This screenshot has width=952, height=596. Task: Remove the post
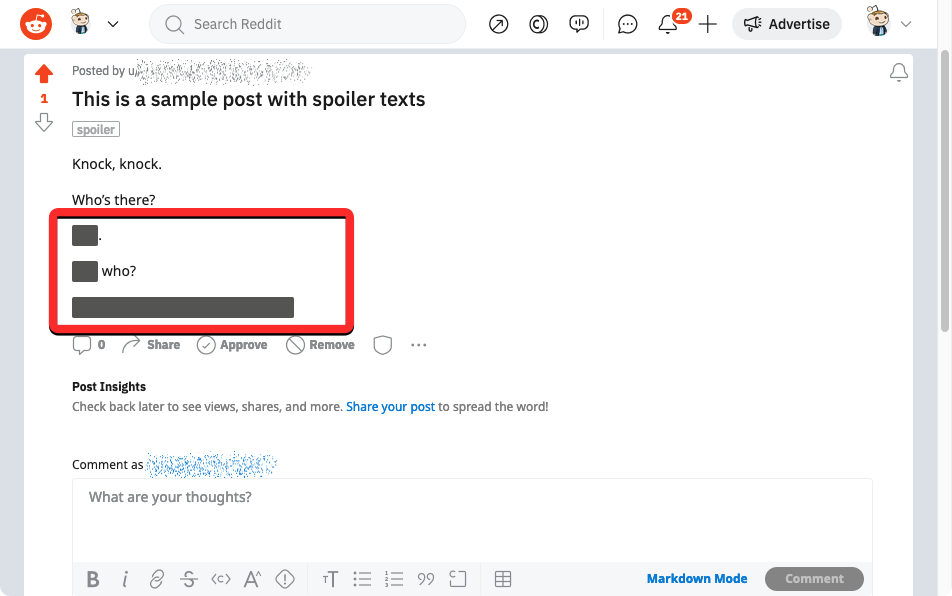tap(321, 345)
